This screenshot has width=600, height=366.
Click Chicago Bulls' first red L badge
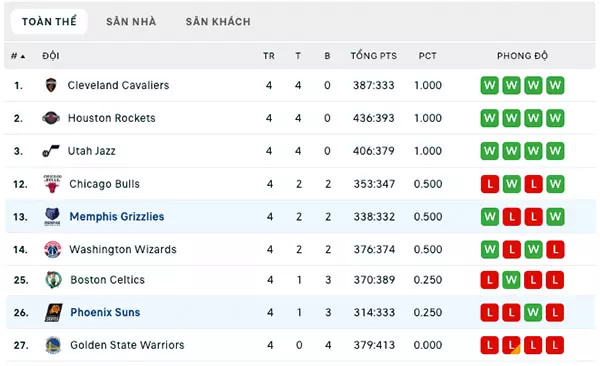pyautogui.click(x=489, y=184)
